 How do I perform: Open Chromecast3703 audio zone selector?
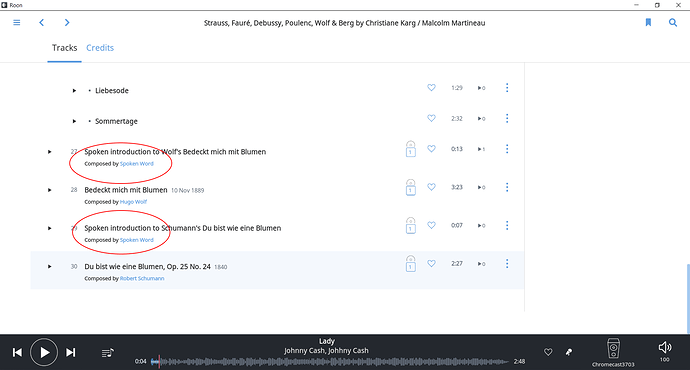click(613, 352)
